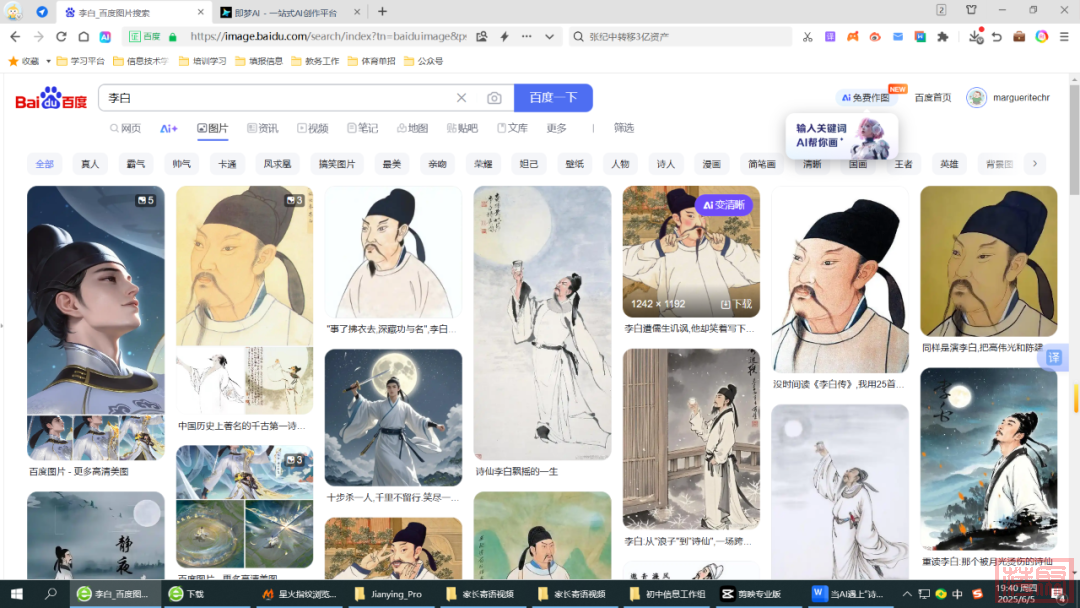The image size is (1080, 608).
Task: Open the blue mail extension icon
Action: pos(897,36)
